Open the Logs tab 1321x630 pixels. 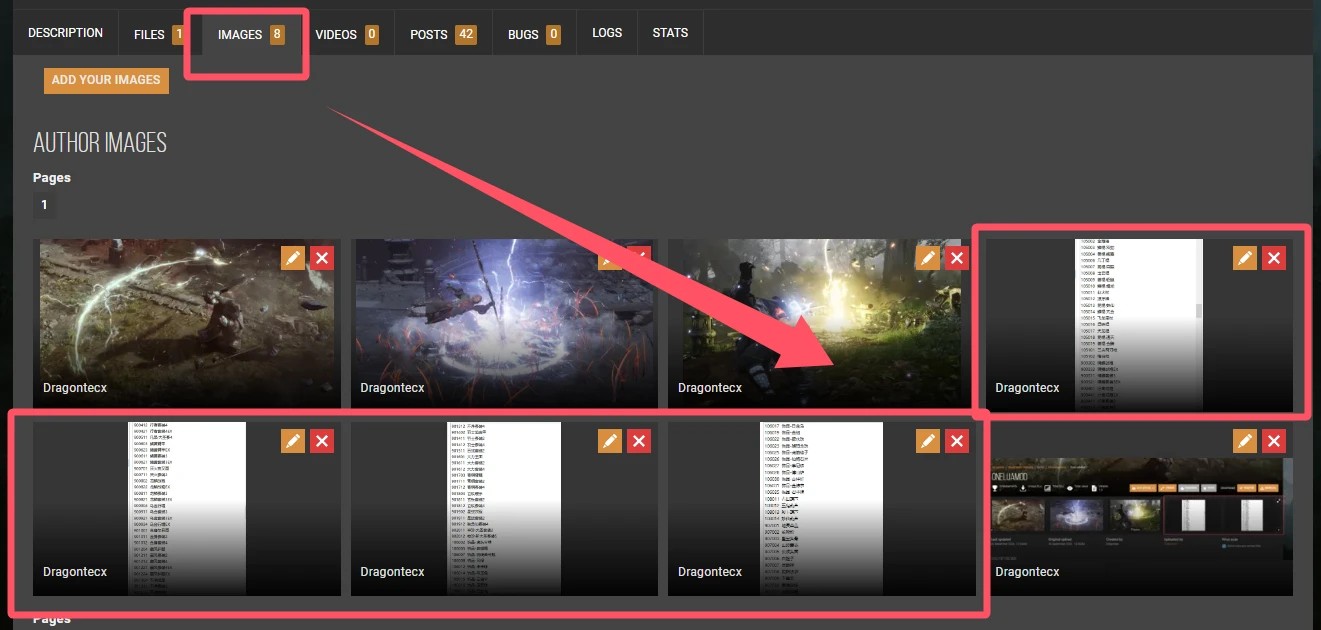(x=607, y=33)
